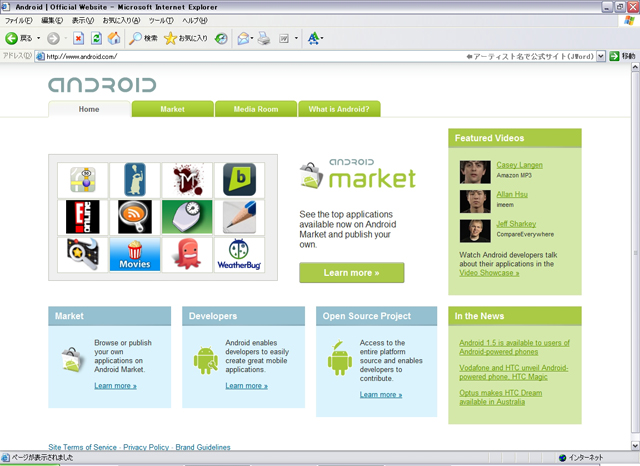
Task: Click the Mail envelope toolbar icon
Action: tap(243, 38)
